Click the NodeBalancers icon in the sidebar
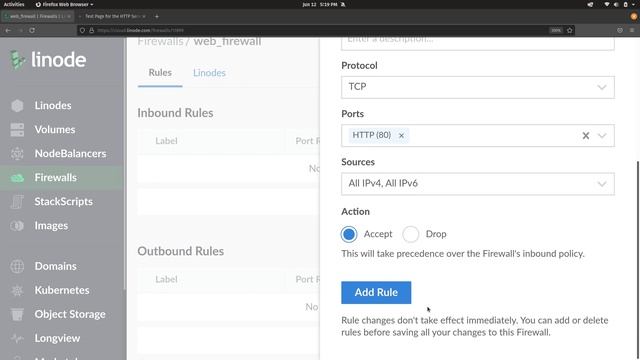This screenshot has height=360, width=640. (x=17, y=153)
